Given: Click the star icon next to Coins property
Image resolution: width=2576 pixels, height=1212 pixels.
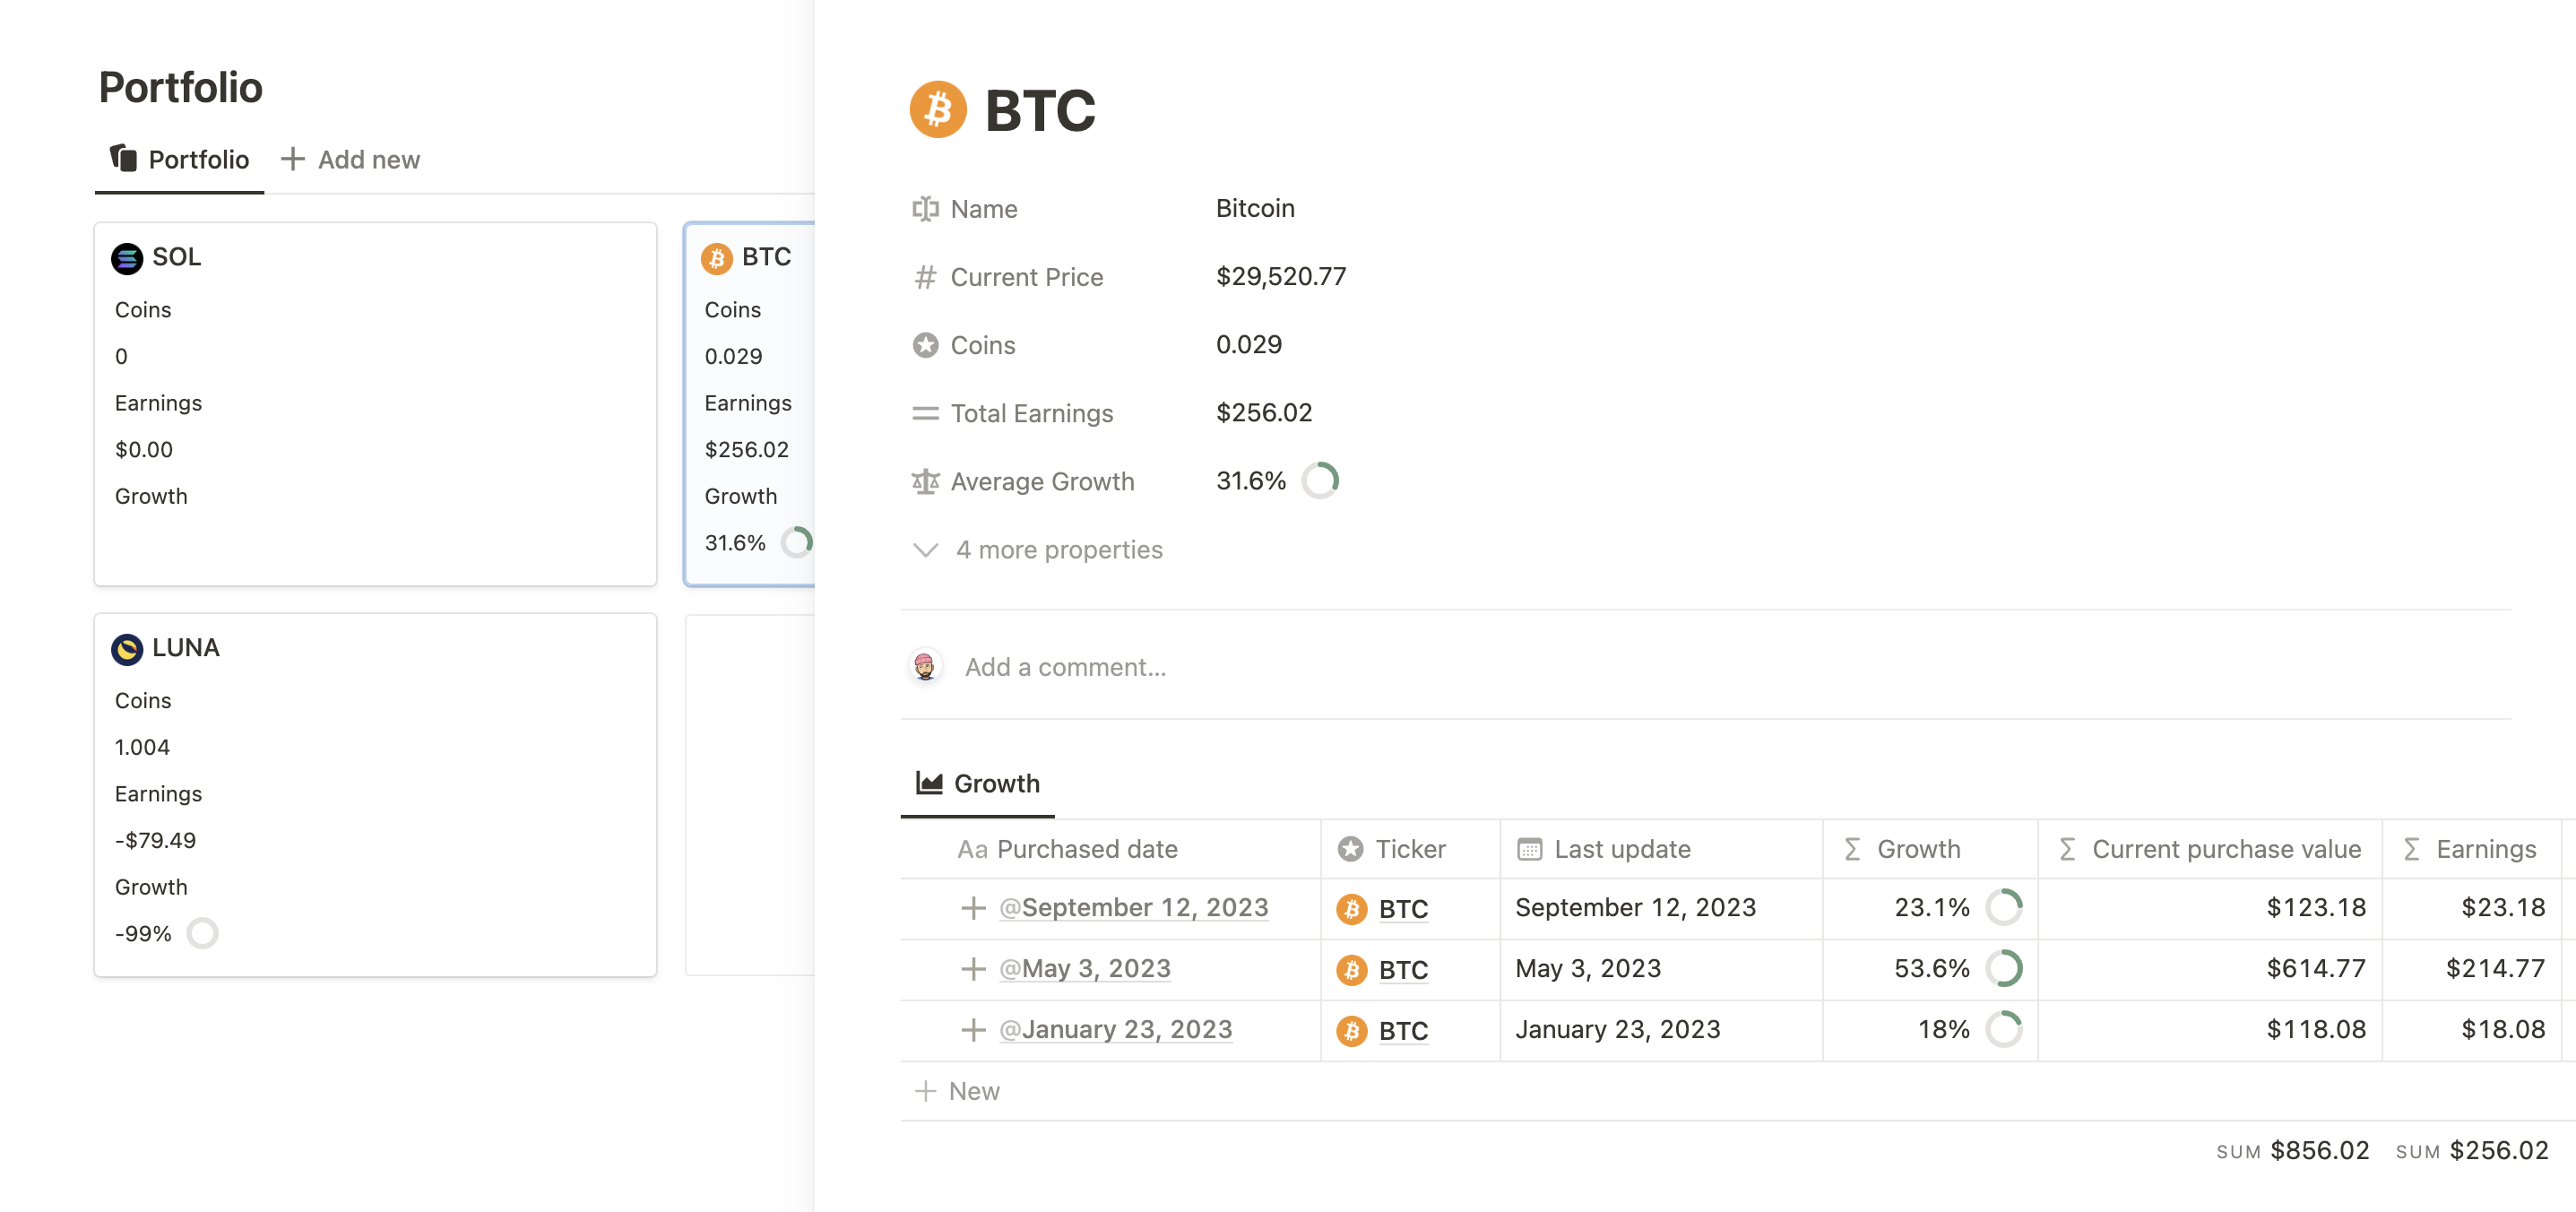Looking at the screenshot, I should pyautogui.click(x=925, y=344).
